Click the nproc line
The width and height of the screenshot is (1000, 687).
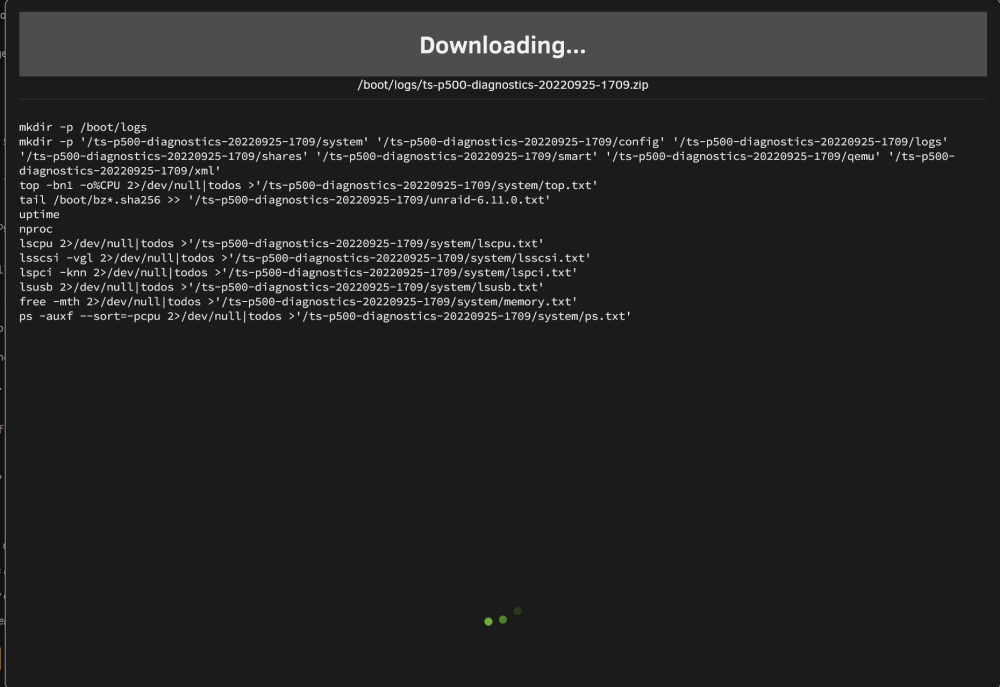[36, 229]
